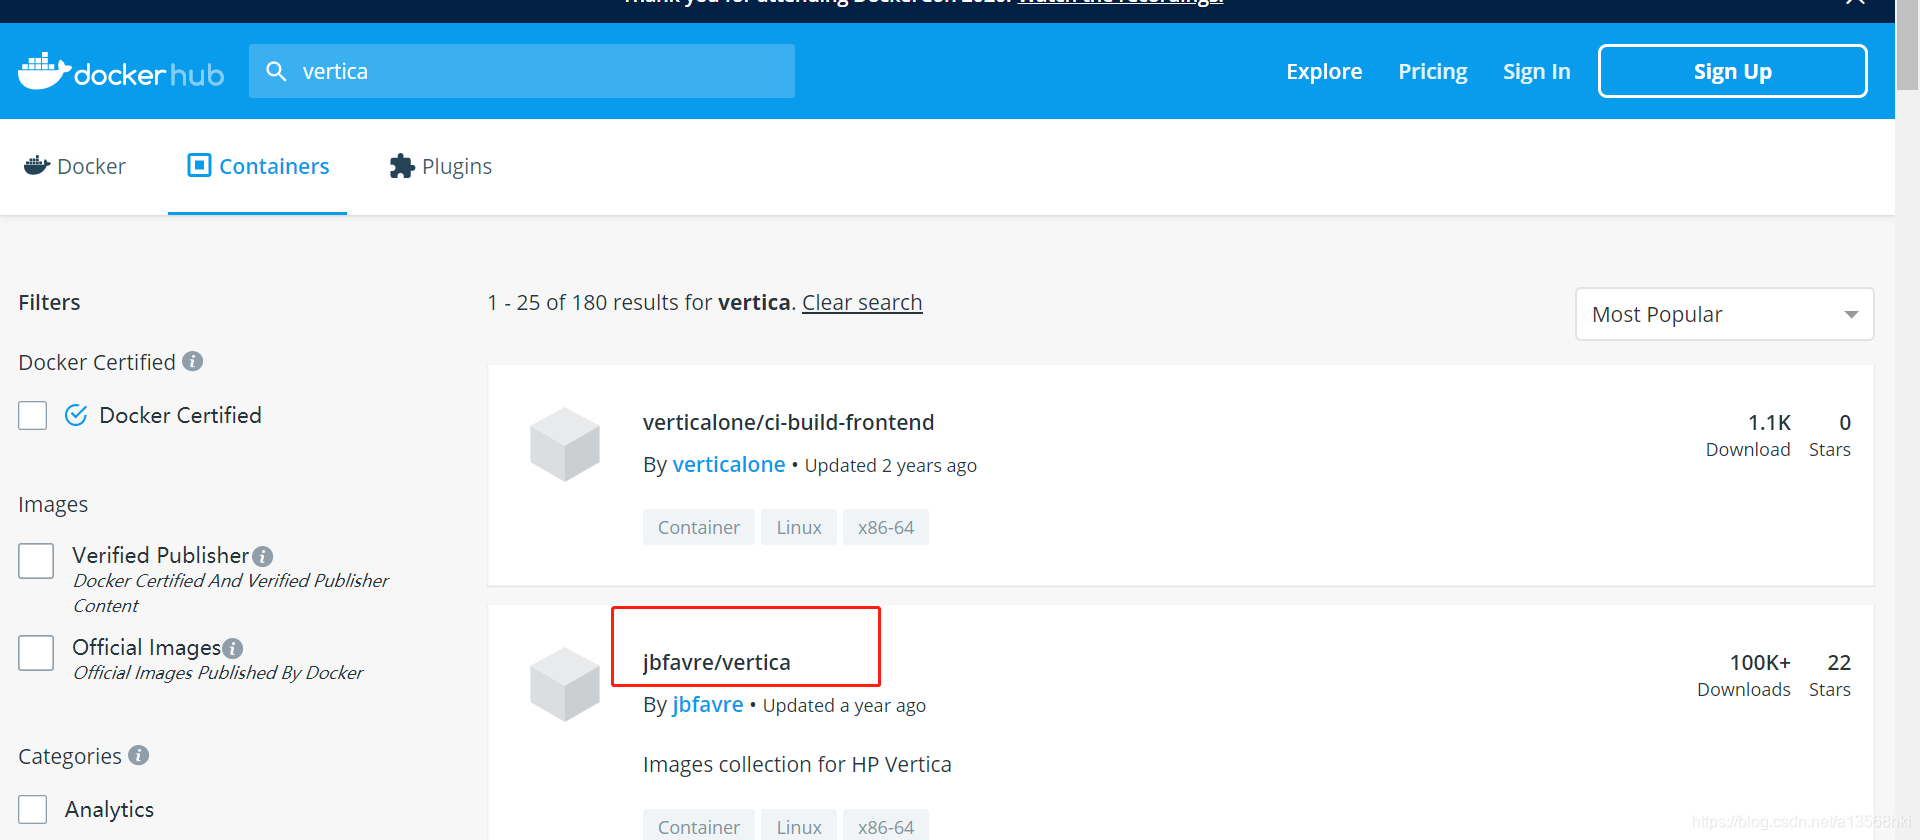1920x840 pixels.
Task: Click the '100K+' downloads count
Action: [1760, 663]
